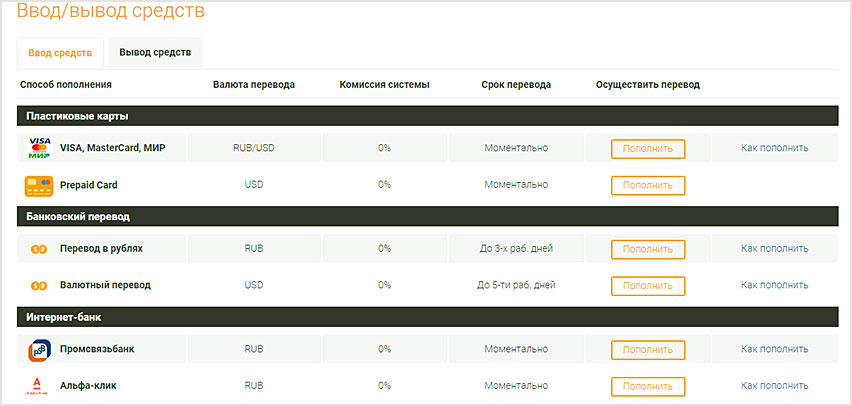
Task: Open Как пополнить link for Перевод в рублях
Action: 775,248
